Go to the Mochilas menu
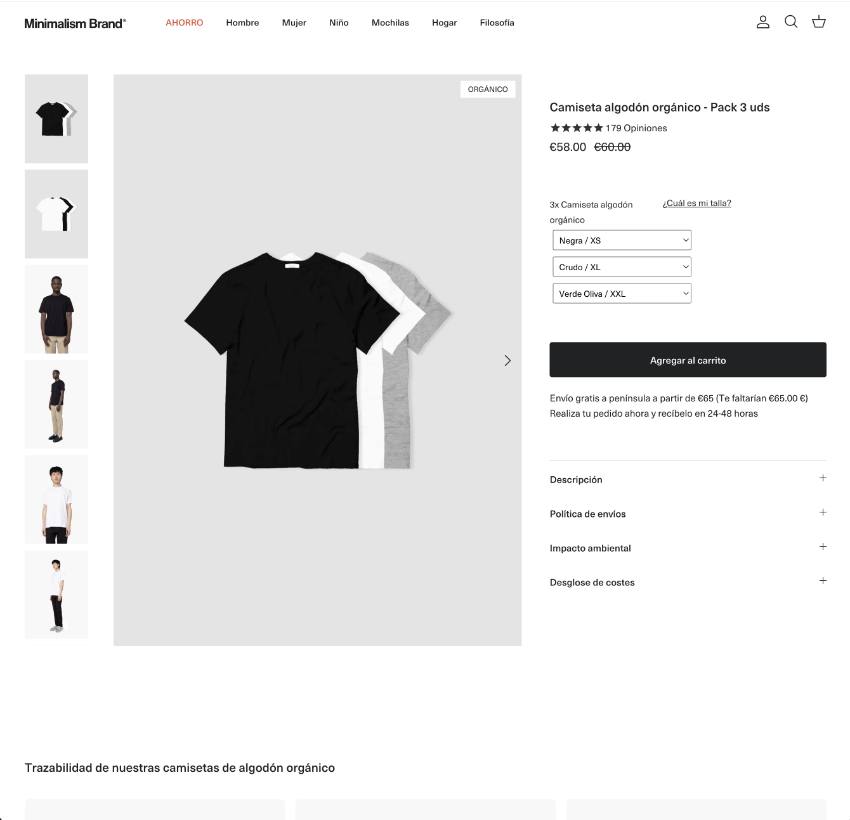Image resolution: width=850 pixels, height=820 pixels. (x=390, y=23)
